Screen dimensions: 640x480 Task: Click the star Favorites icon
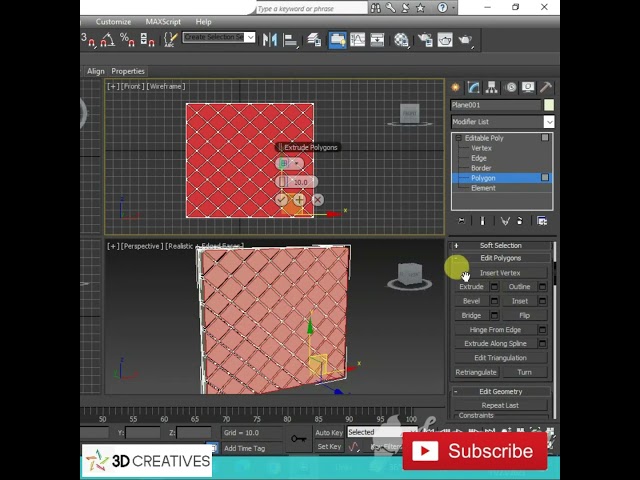point(420,8)
